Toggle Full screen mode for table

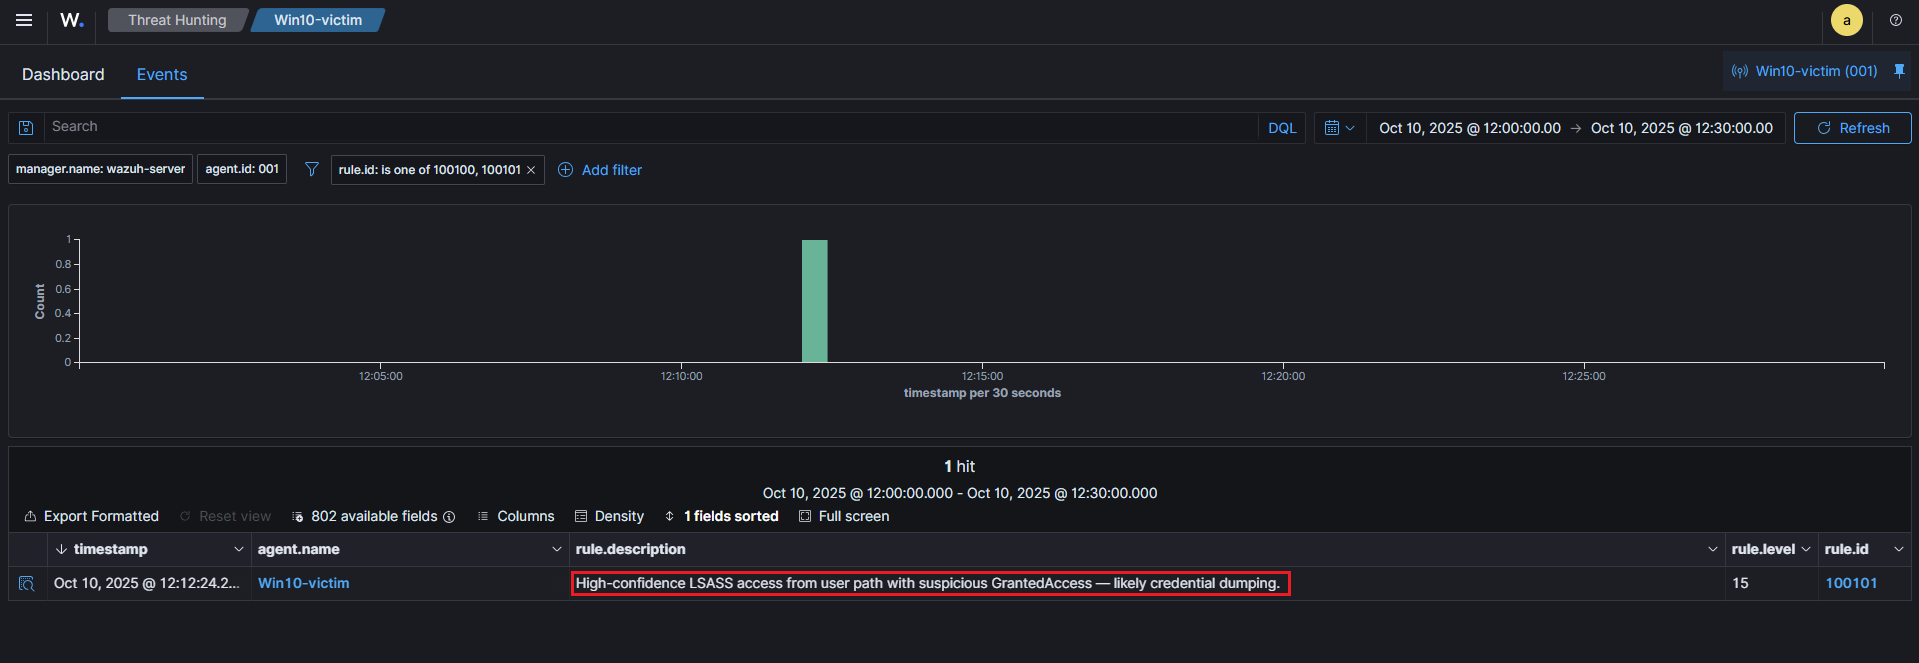(844, 516)
